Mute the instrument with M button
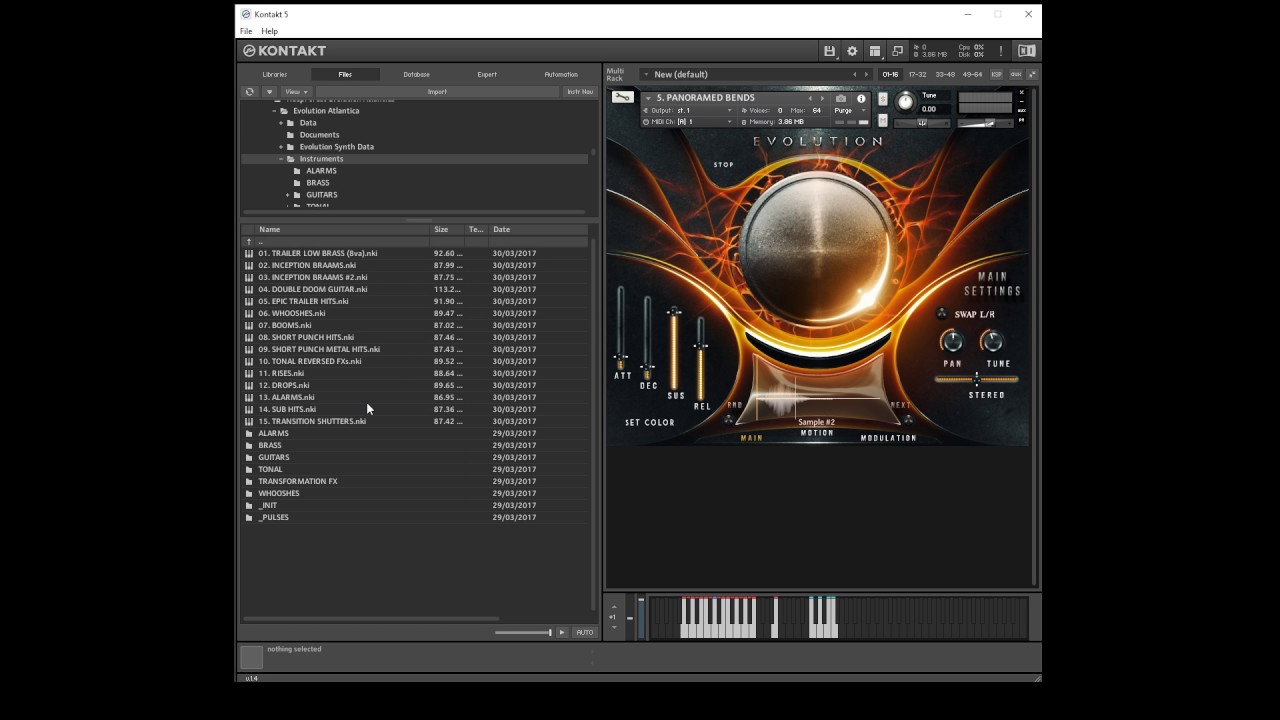This screenshot has width=1280, height=720. click(882, 120)
